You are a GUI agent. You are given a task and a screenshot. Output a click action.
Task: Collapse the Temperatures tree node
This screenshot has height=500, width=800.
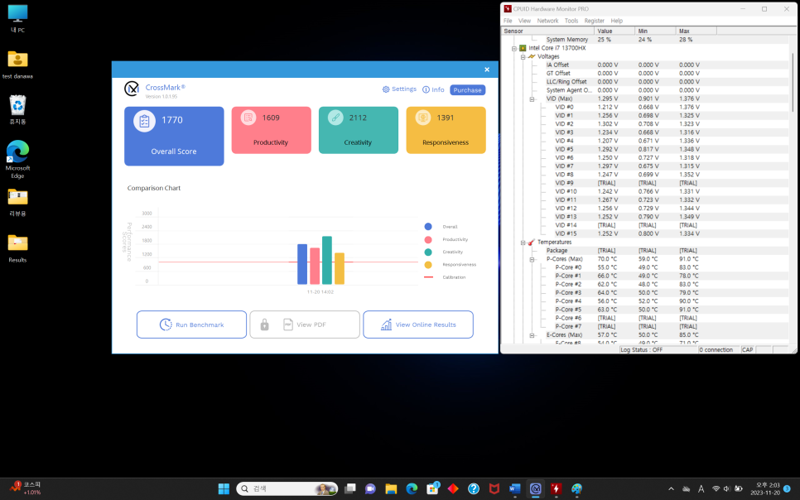(x=523, y=243)
